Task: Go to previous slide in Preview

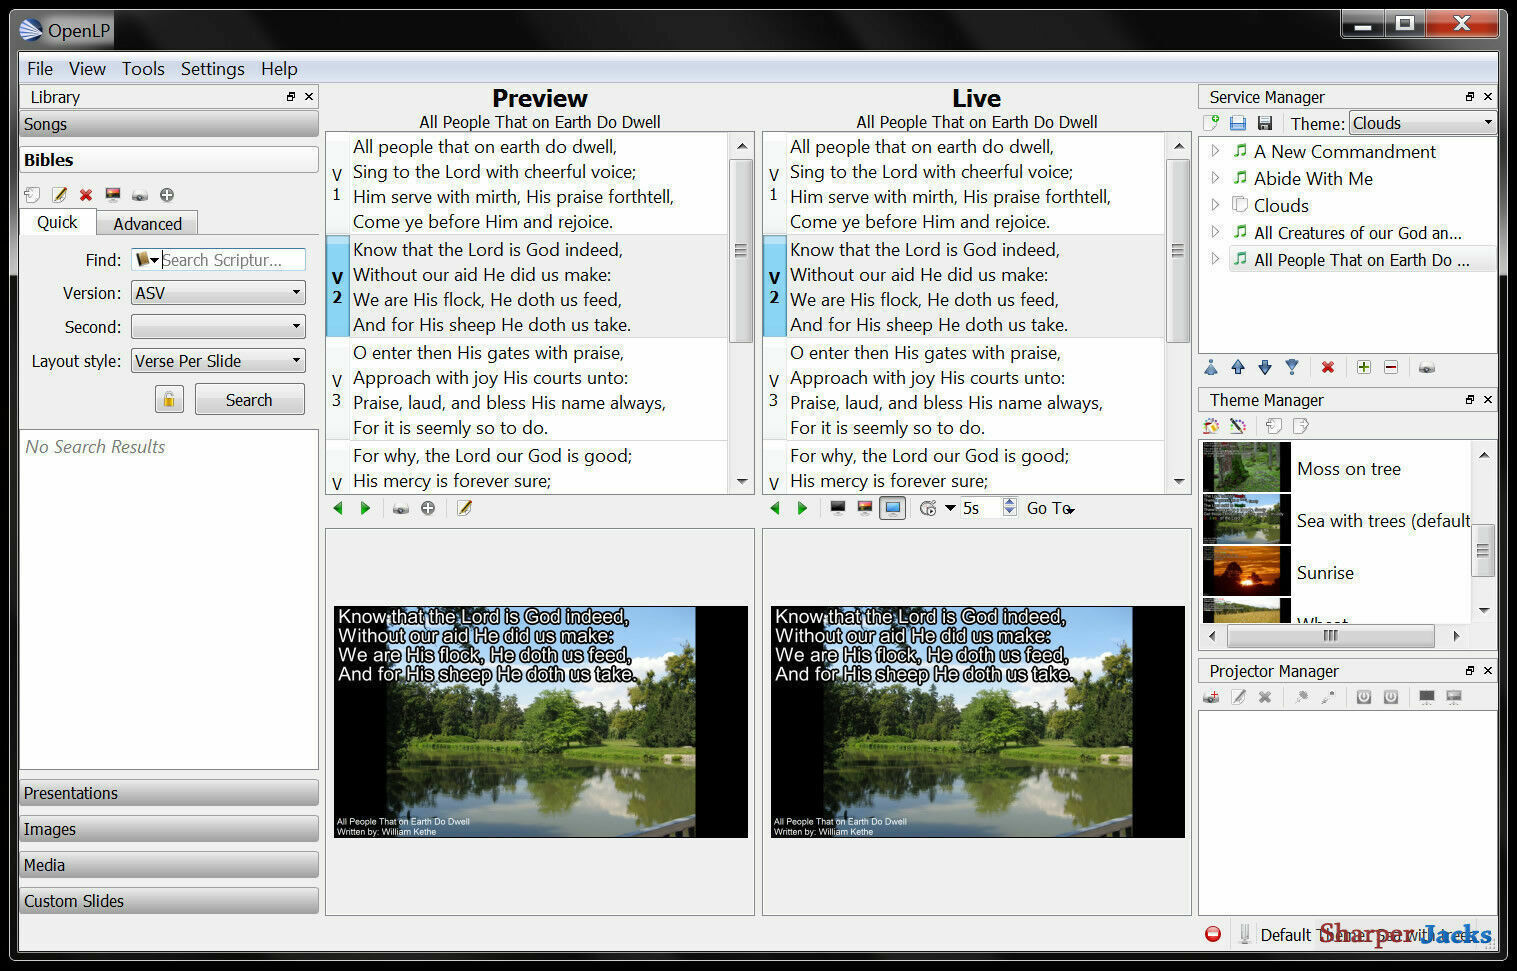Action: [x=338, y=508]
